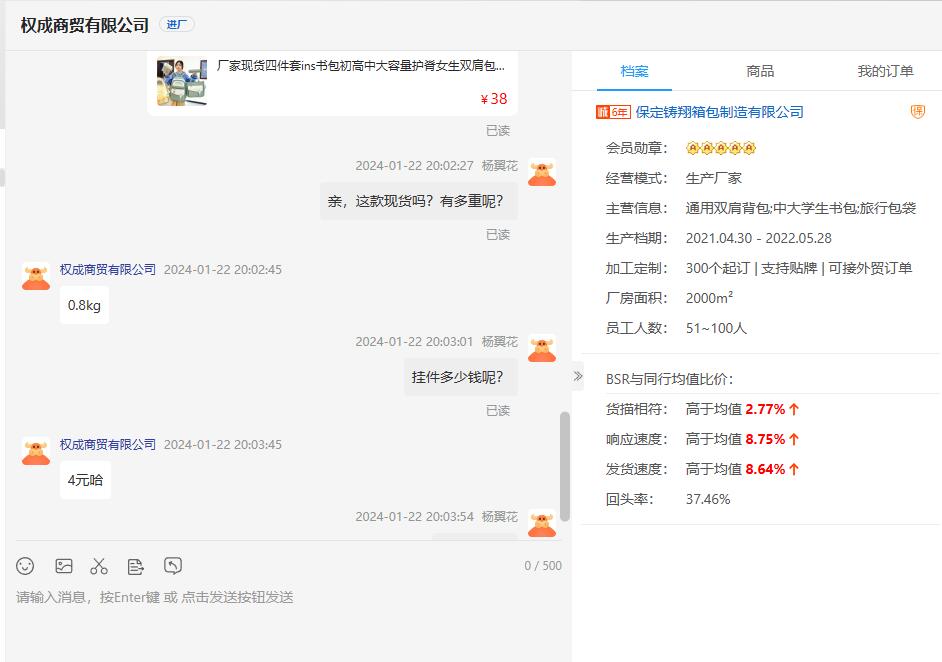Open the chat history icon
942x662 pixels.
pos(173,566)
